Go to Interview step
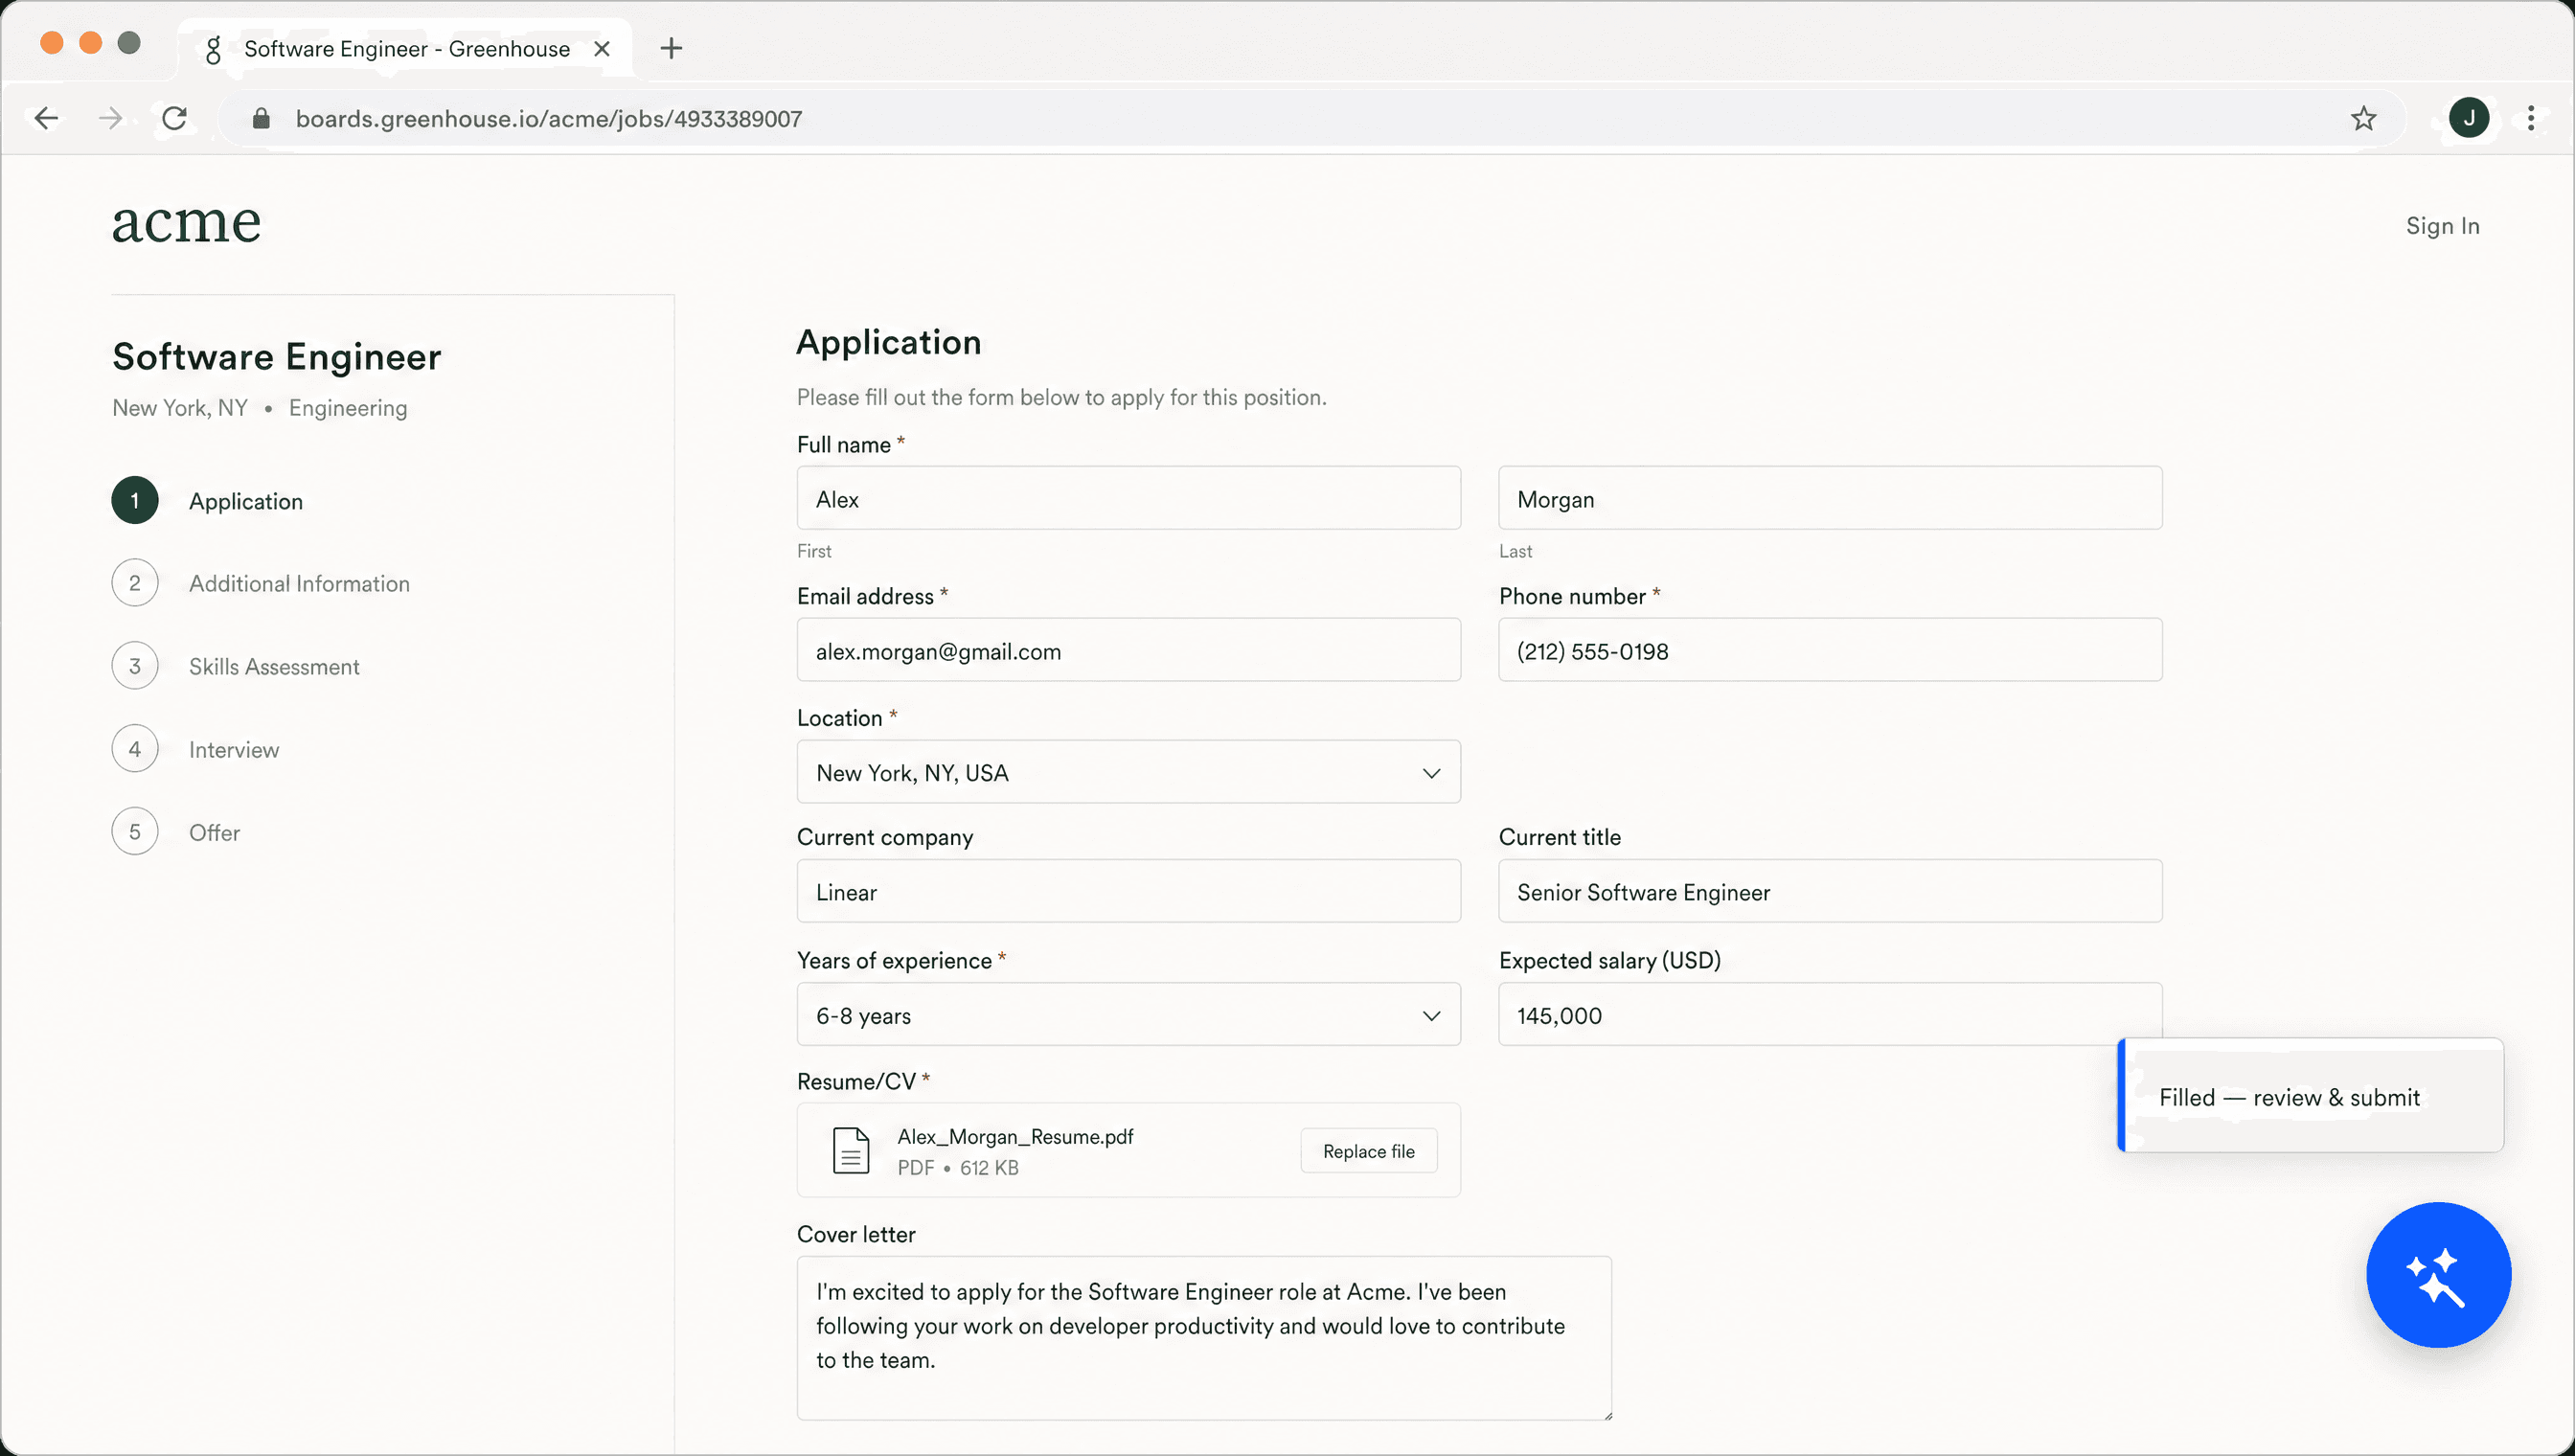Image resolution: width=2575 pixels, height=1456 pixels. [234, 749]
